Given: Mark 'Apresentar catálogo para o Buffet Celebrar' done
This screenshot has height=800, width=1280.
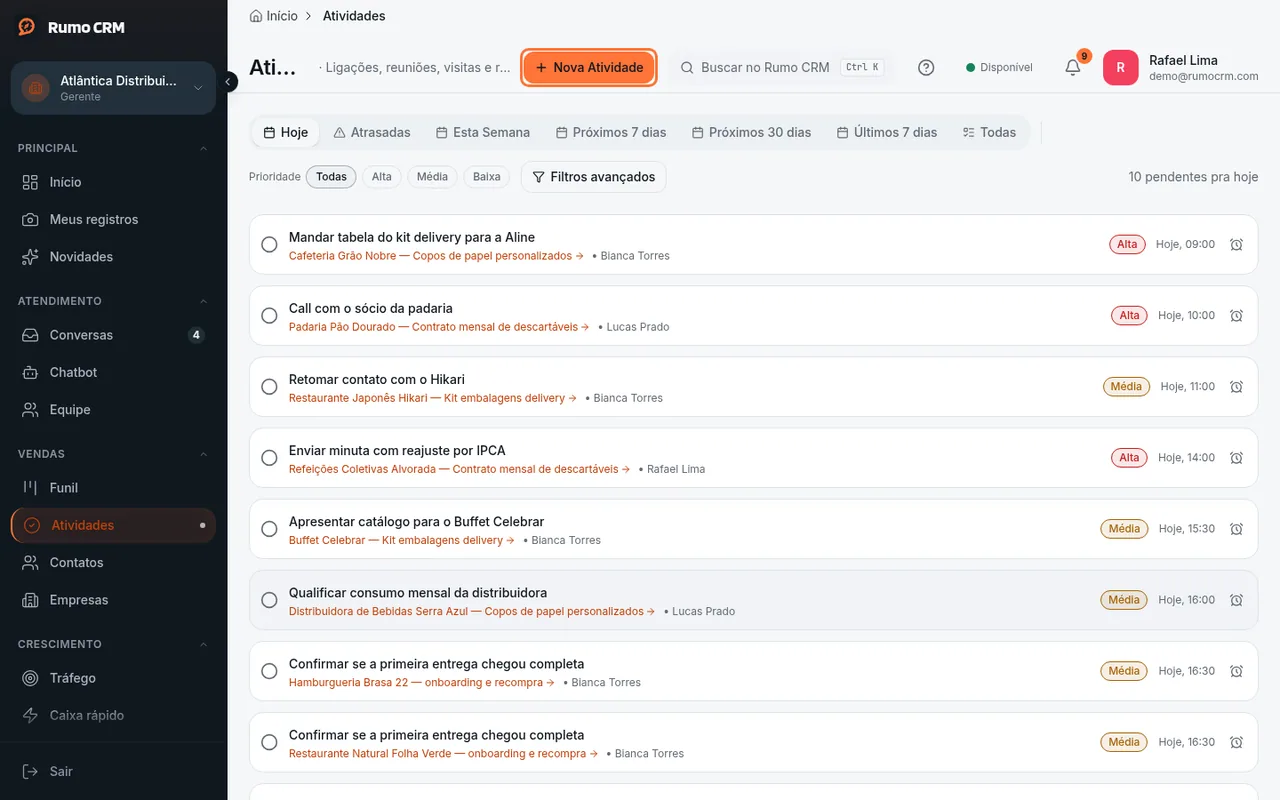Looking at the screenshot, I should point(269,529).
